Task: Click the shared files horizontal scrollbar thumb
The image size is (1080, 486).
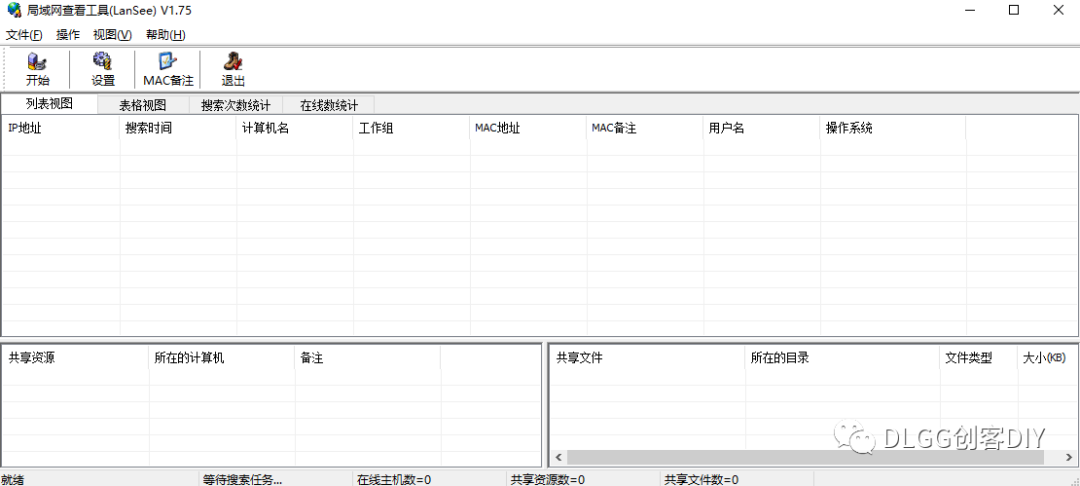Action: (806, 458)
